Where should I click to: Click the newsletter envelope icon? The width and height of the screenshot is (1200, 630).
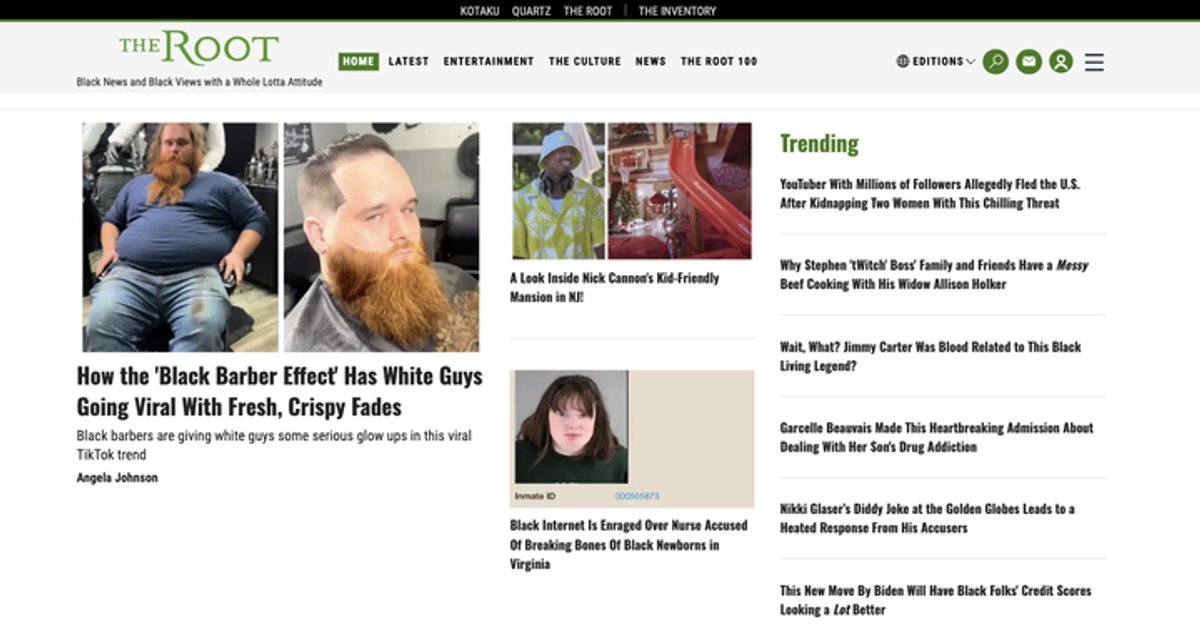(x=1028, y=62)
